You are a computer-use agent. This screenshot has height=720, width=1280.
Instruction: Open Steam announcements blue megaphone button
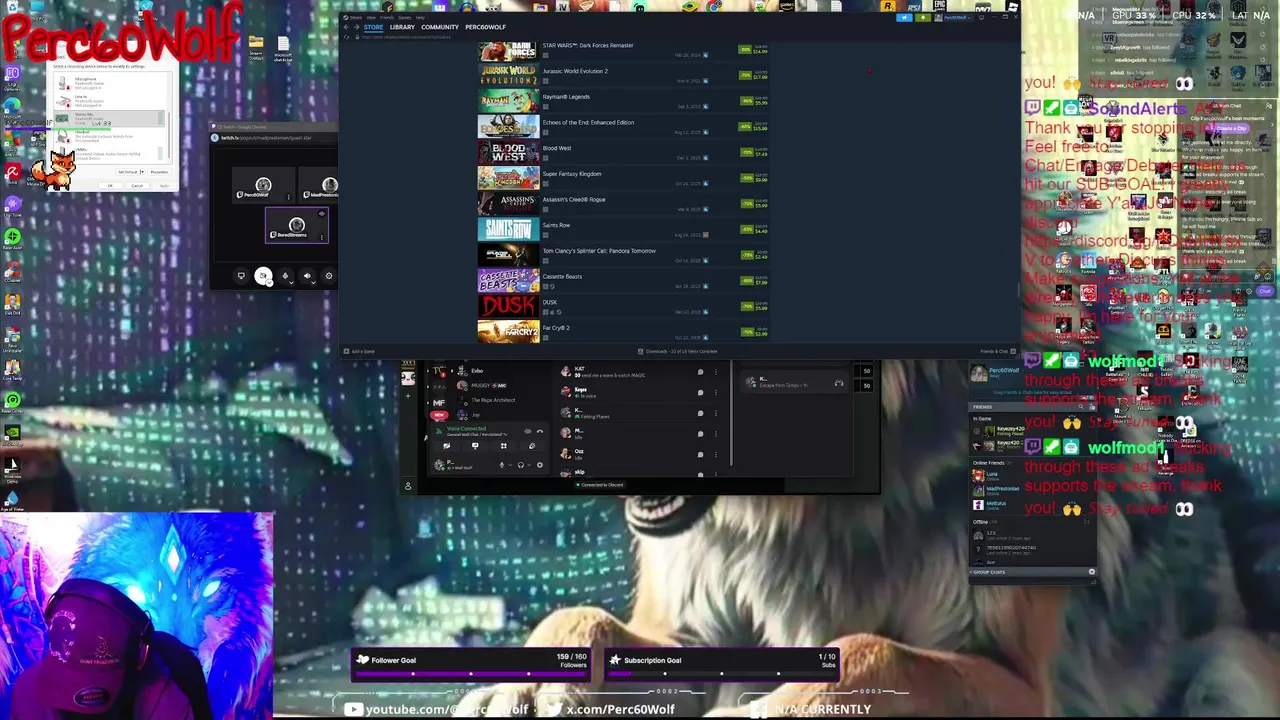coord(904,17)
